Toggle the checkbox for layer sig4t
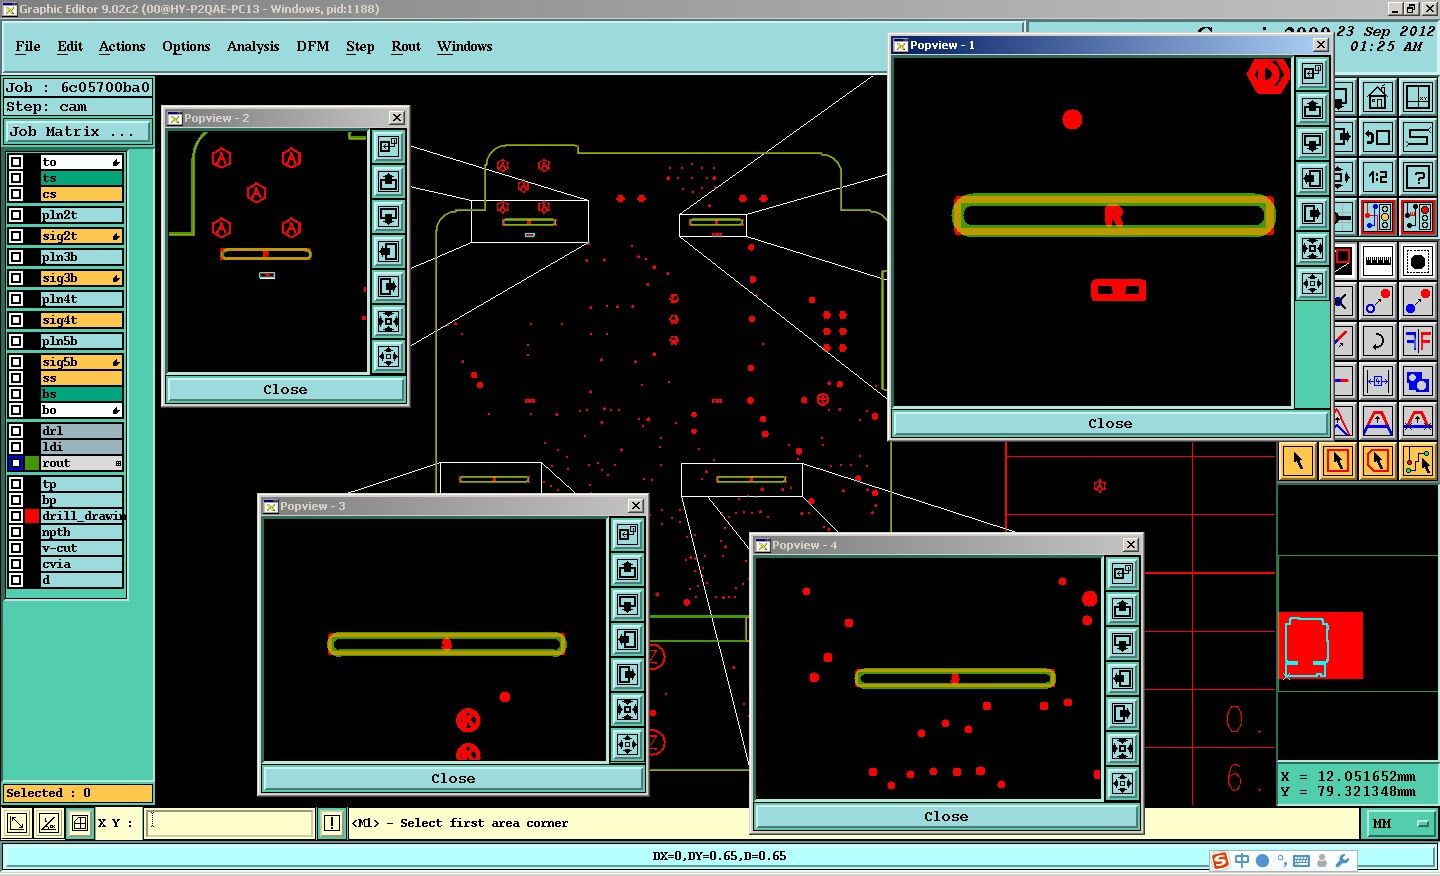This screenshot has height=876, width=1440. point(16,320)
